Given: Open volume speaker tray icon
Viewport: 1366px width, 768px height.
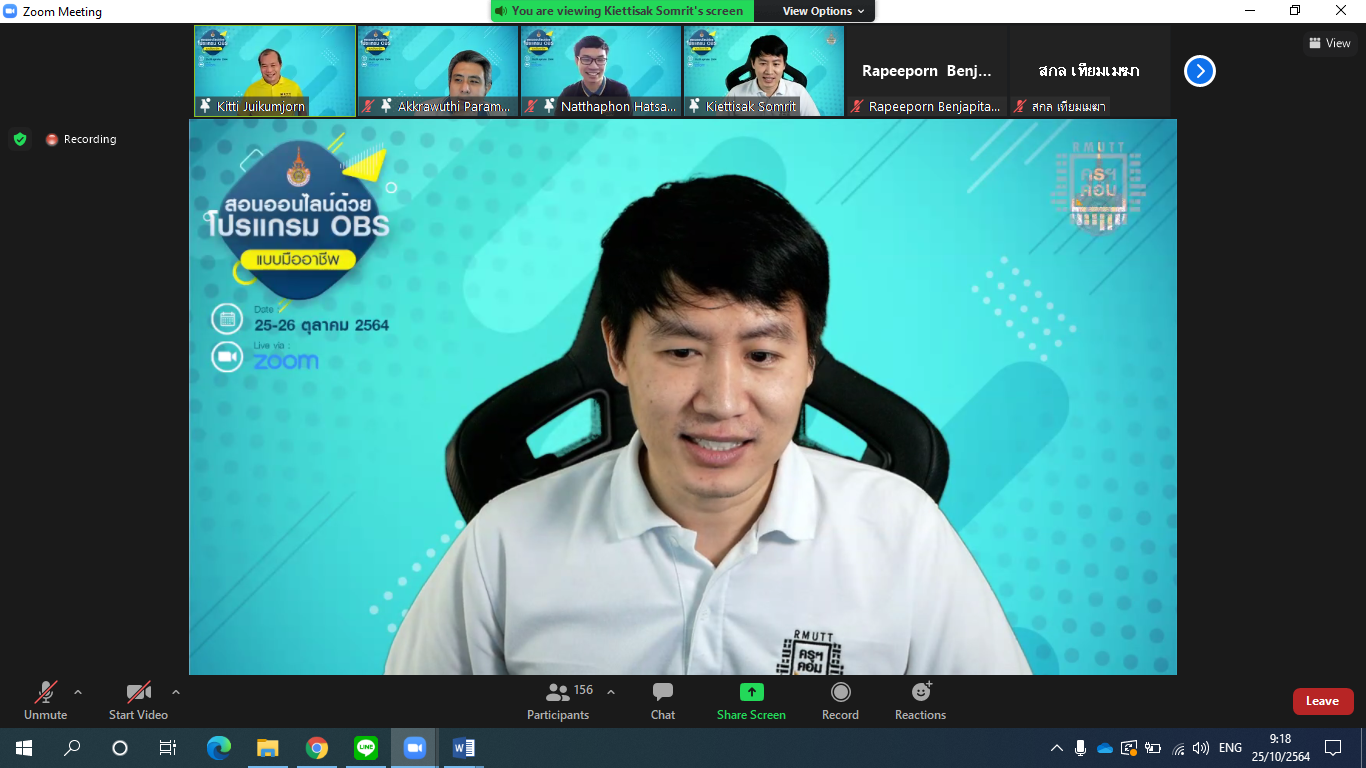Looking at the screenshot, I should (1201, 748).
